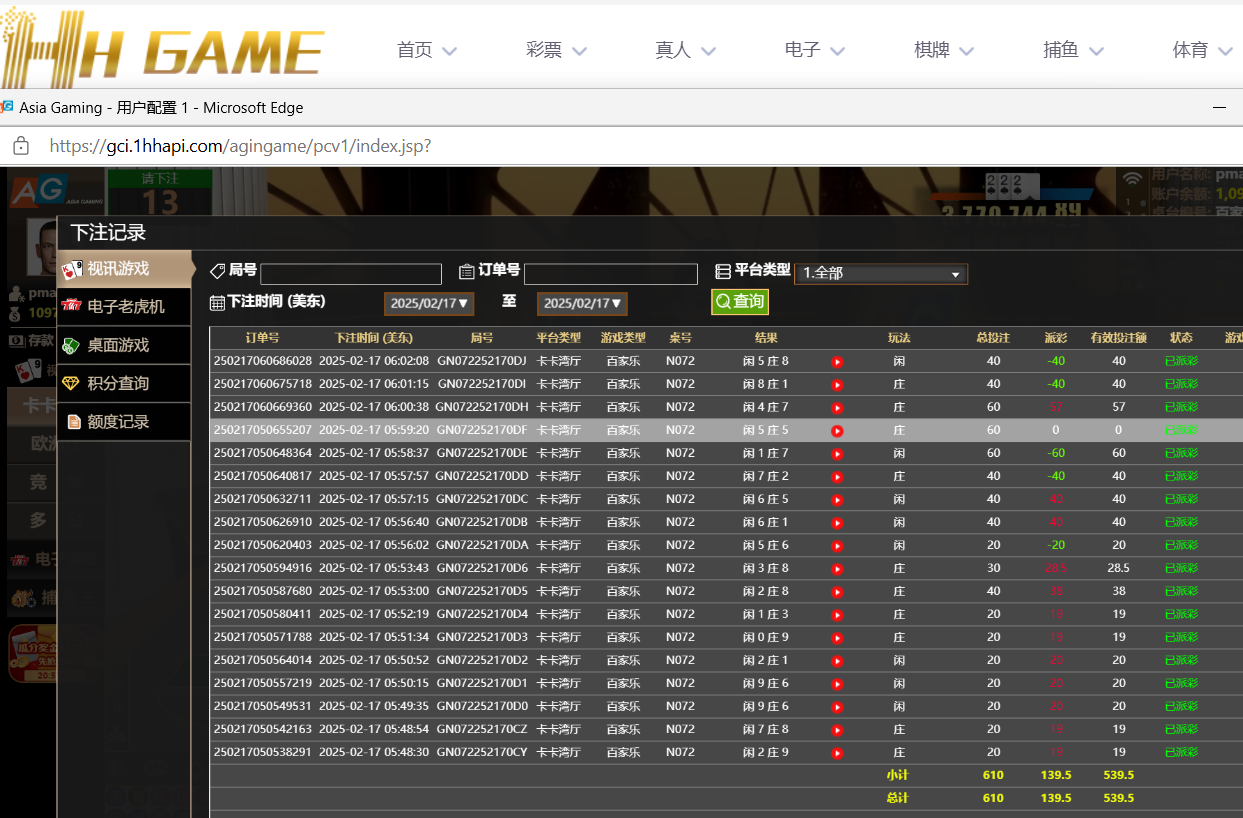Click the 局号 input field
Image resolution: width=1243 pixels, height=818 pixels.
coord(350,274)
